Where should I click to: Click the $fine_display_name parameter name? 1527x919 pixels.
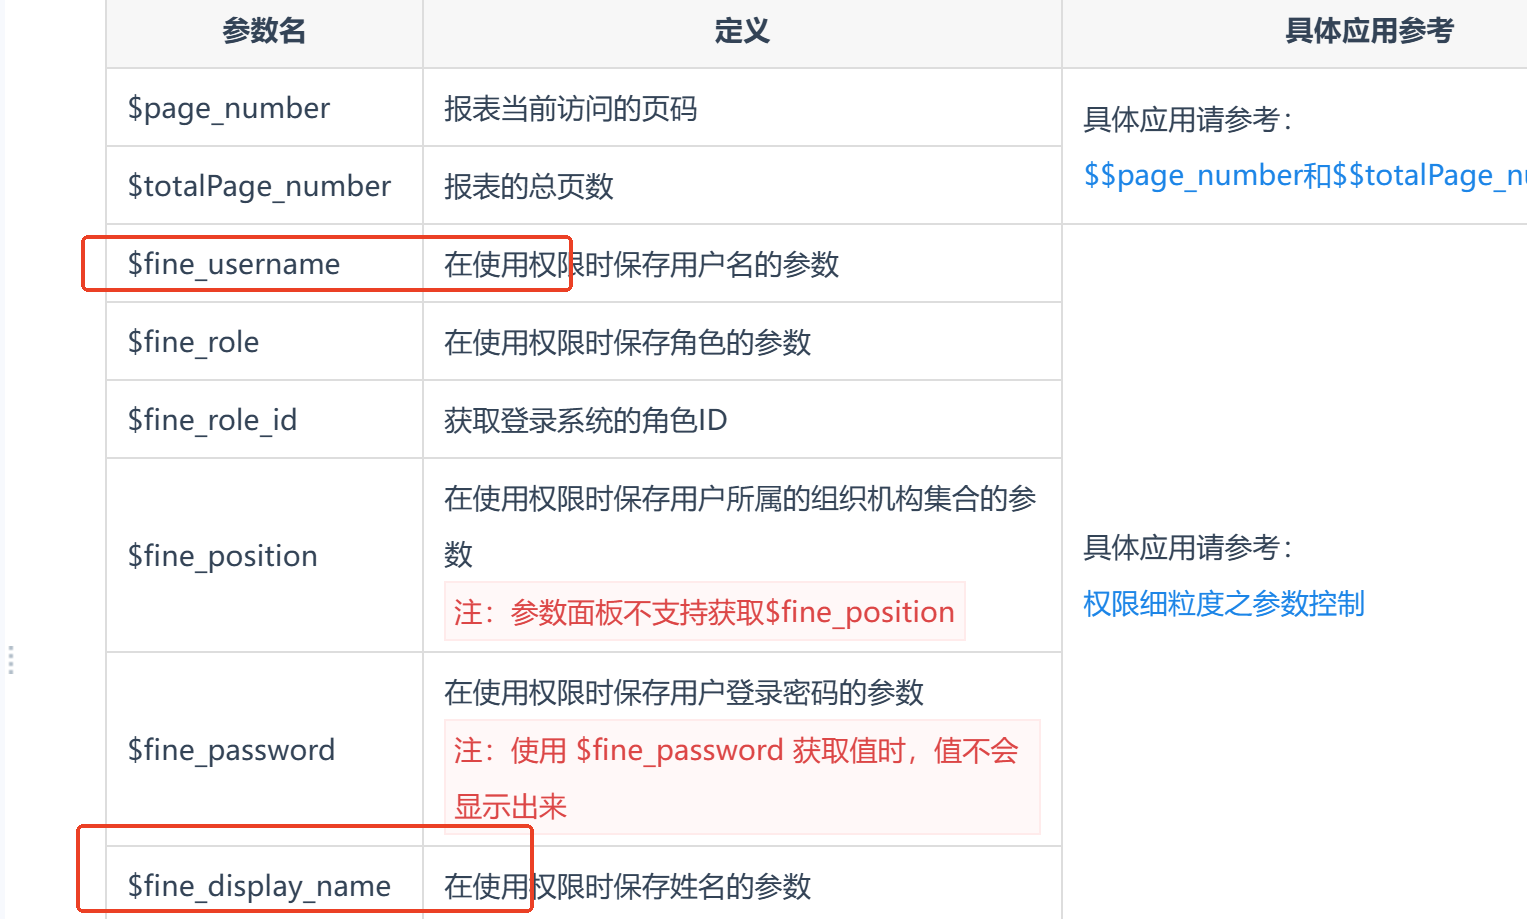(x=259, y=886)
